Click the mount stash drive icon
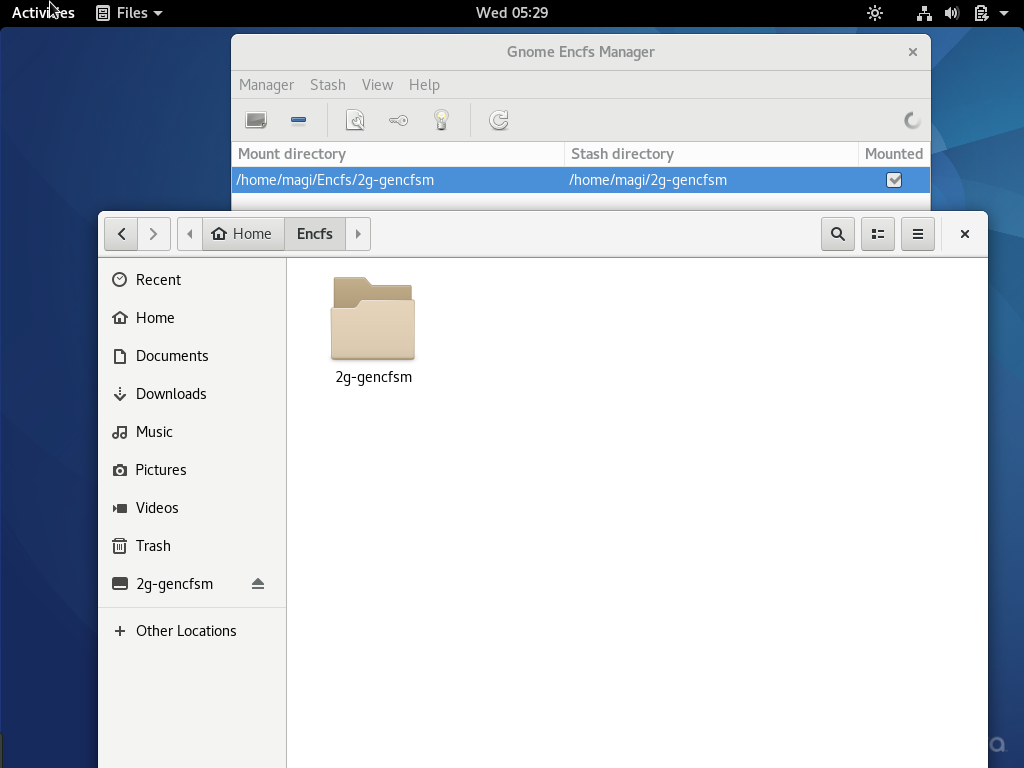This screenshot has width=1024, height=768. click(256, 120)
